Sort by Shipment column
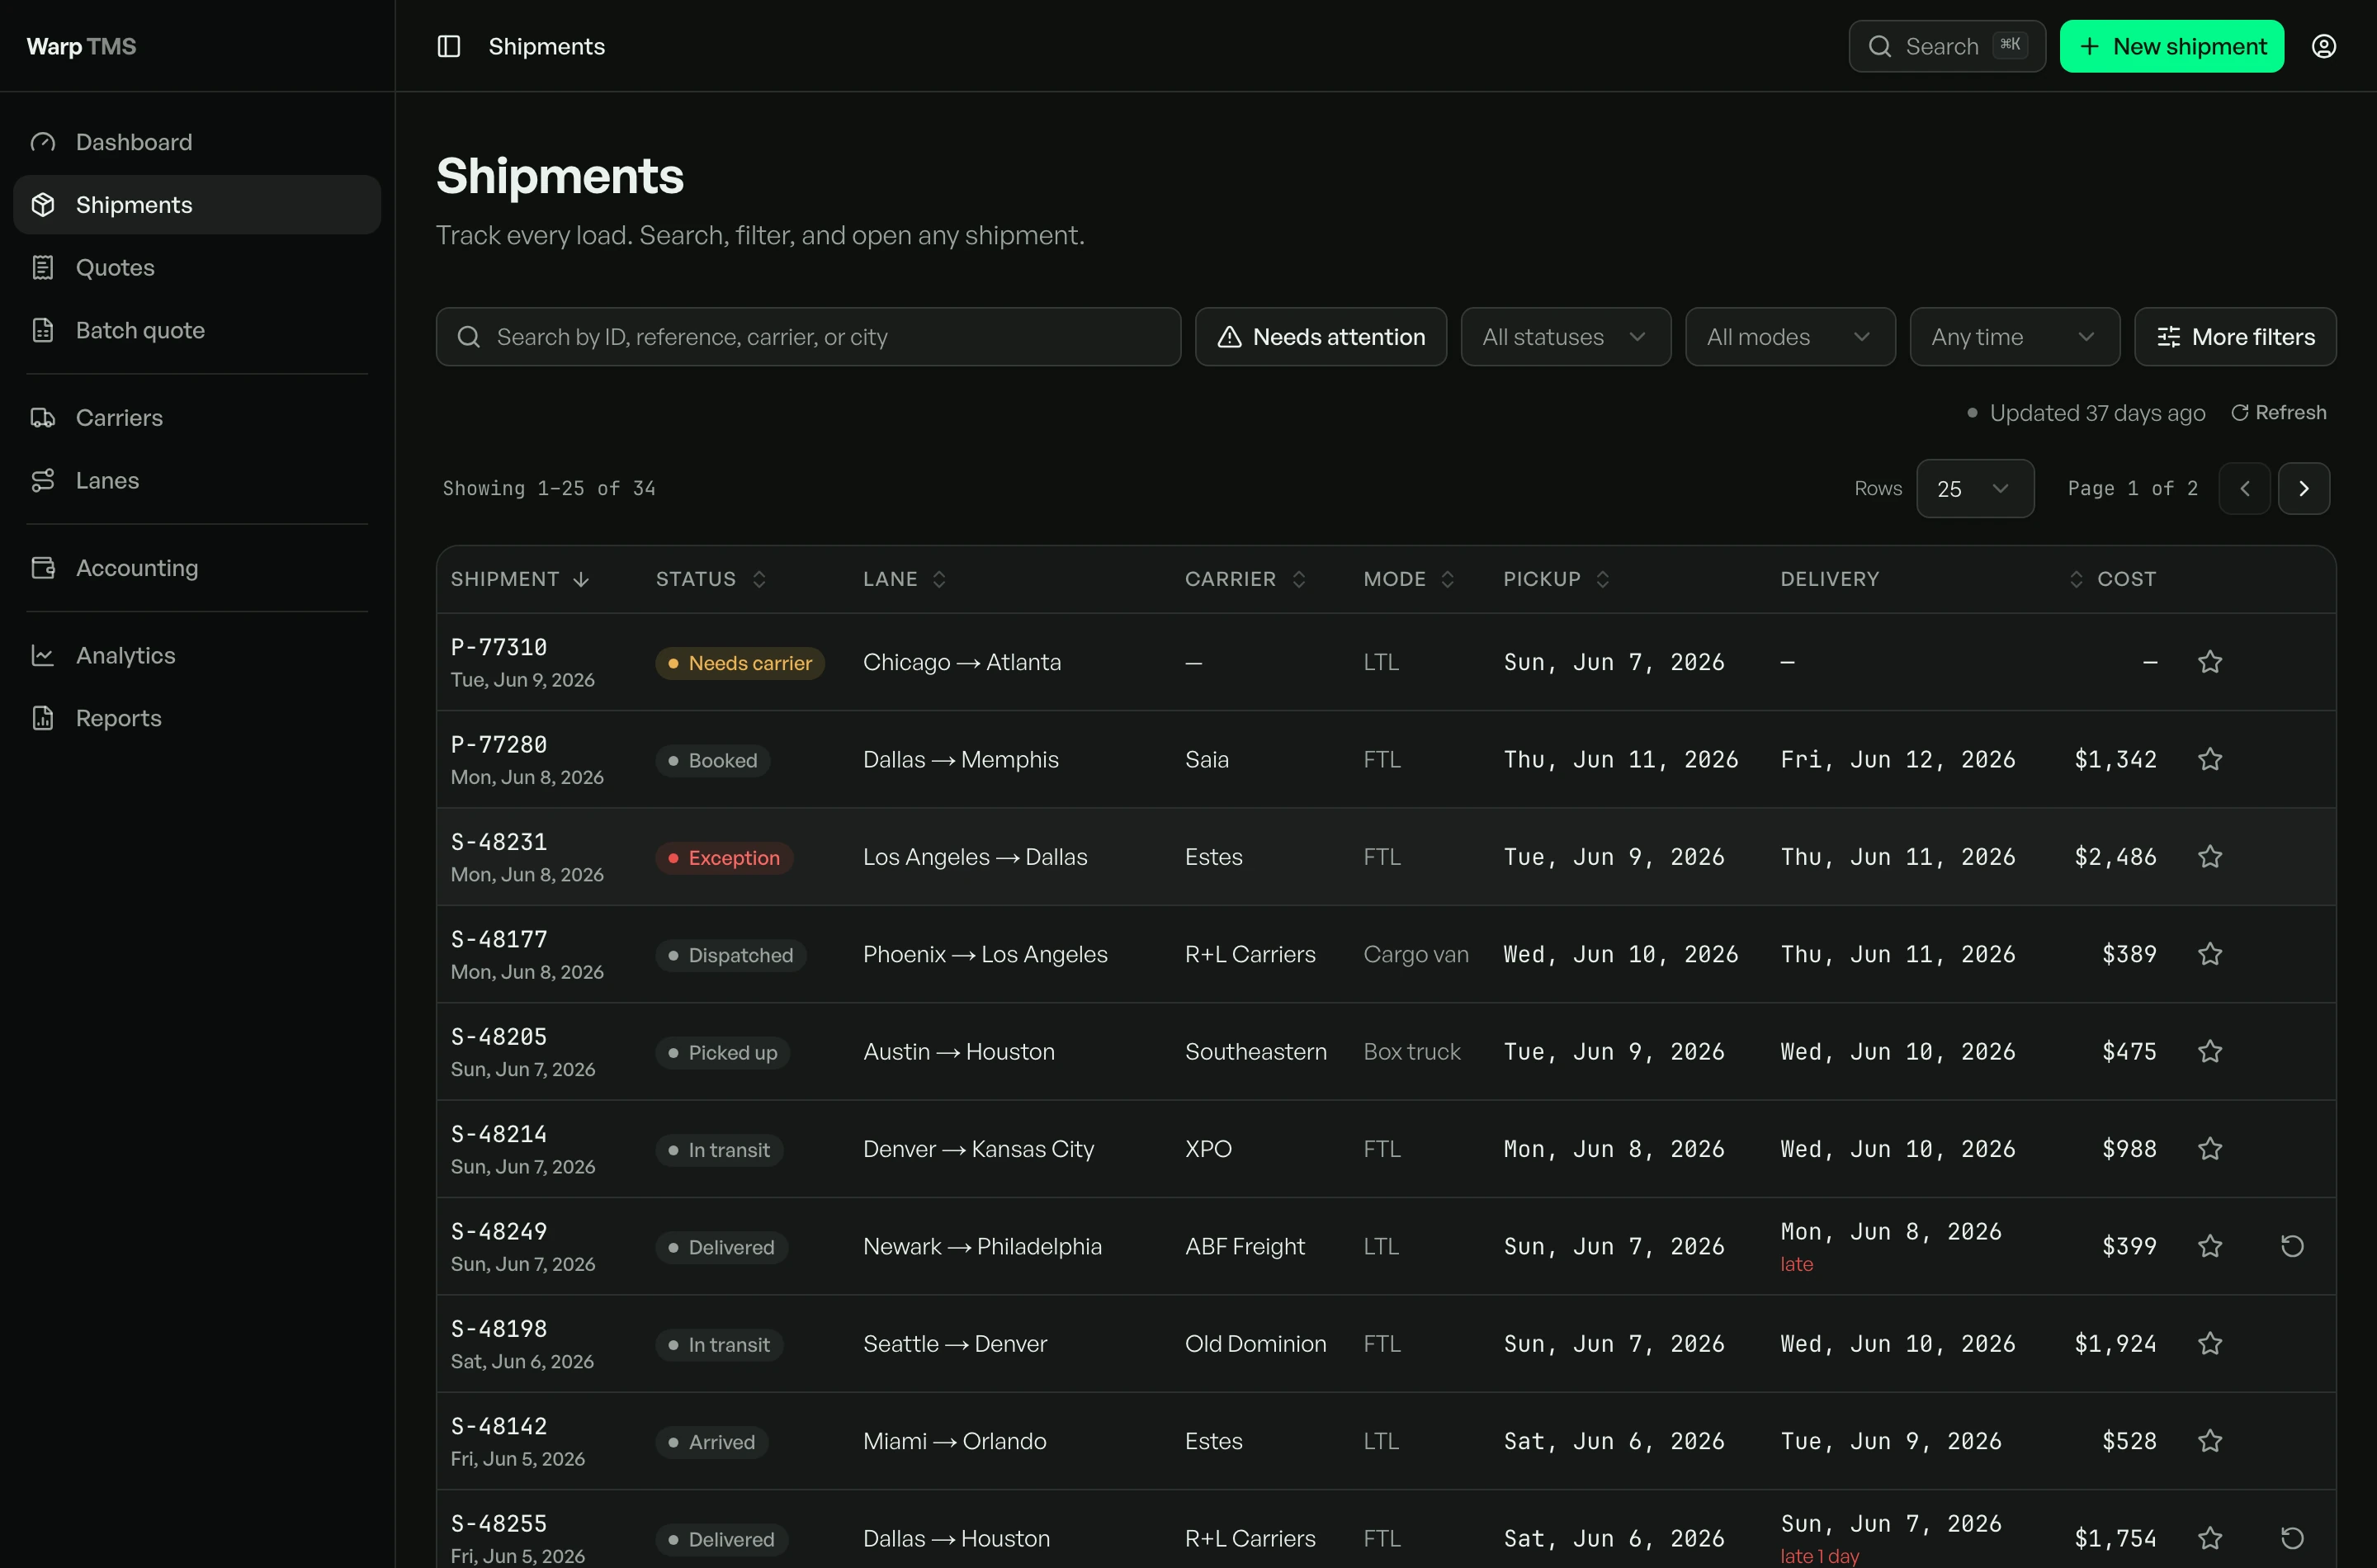The height and width of the screenshot is (1568, 2377). [x=520, y=579]
